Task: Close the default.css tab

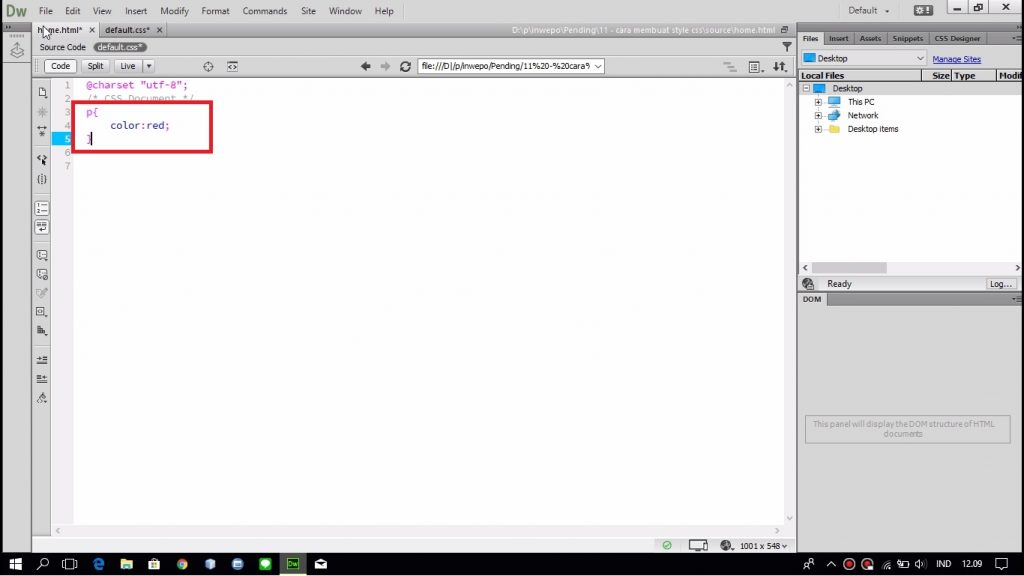Action: [159, 30]
